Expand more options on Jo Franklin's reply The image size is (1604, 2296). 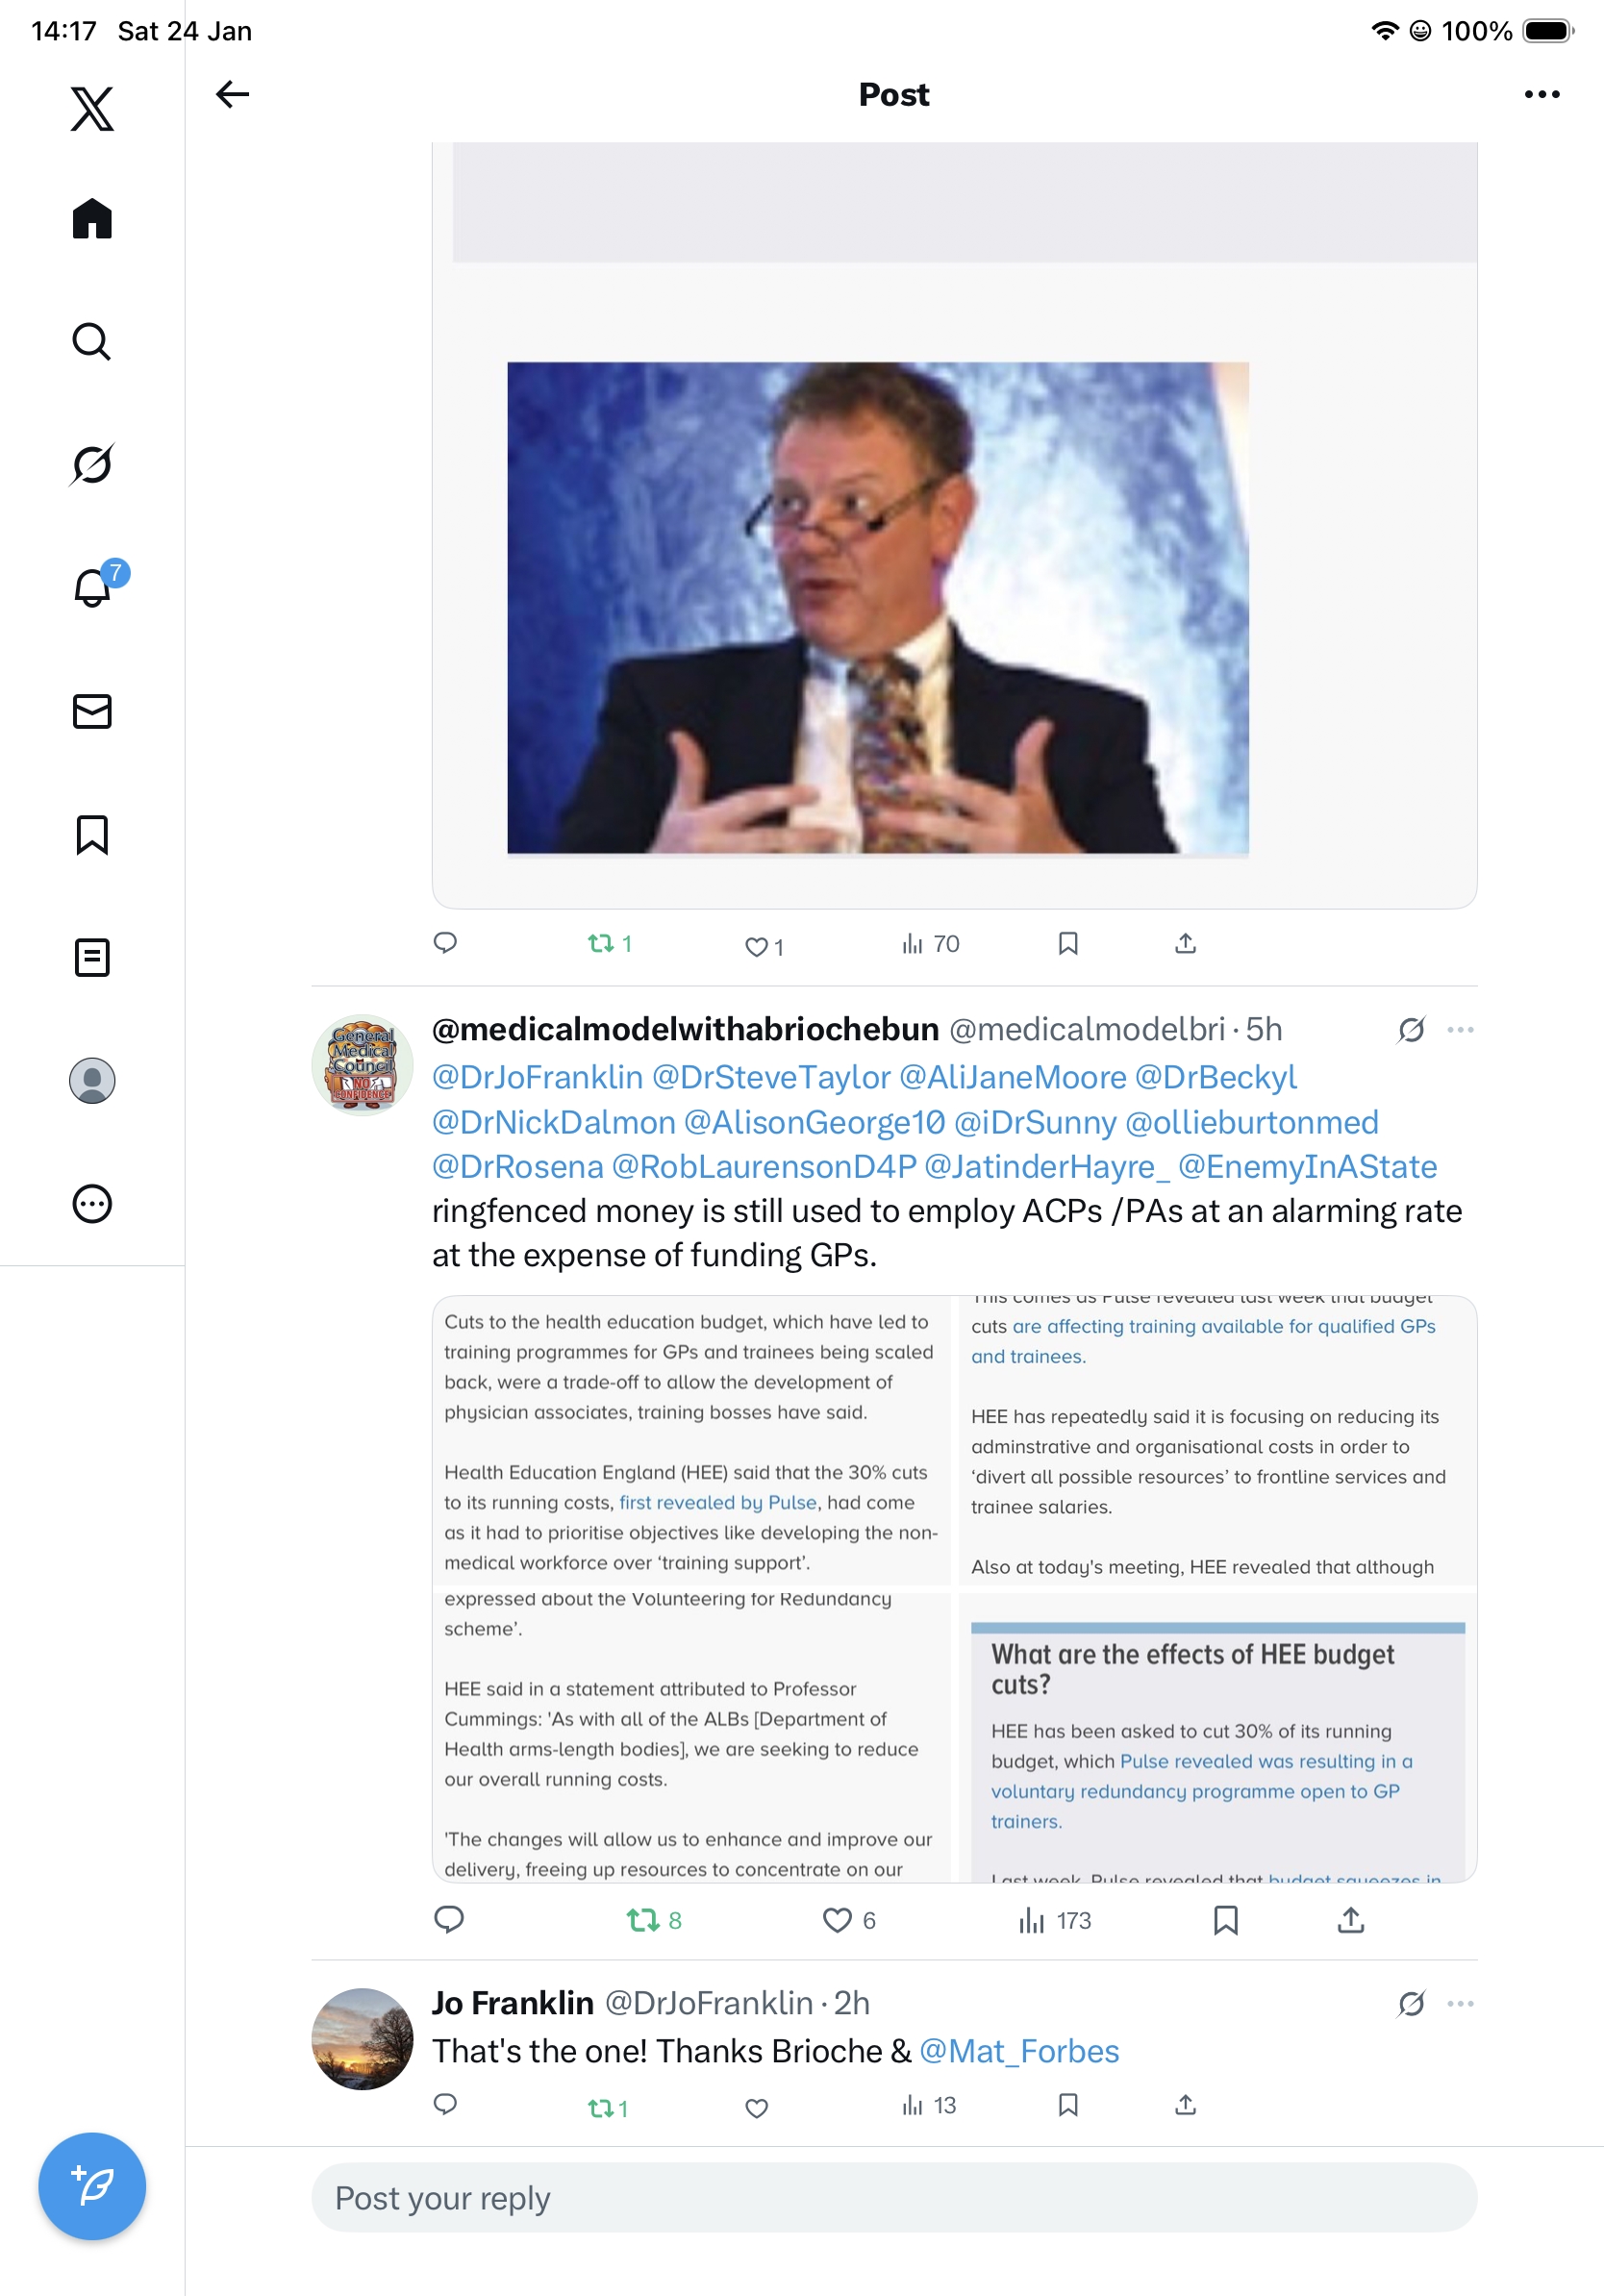click(1460, 2003)
